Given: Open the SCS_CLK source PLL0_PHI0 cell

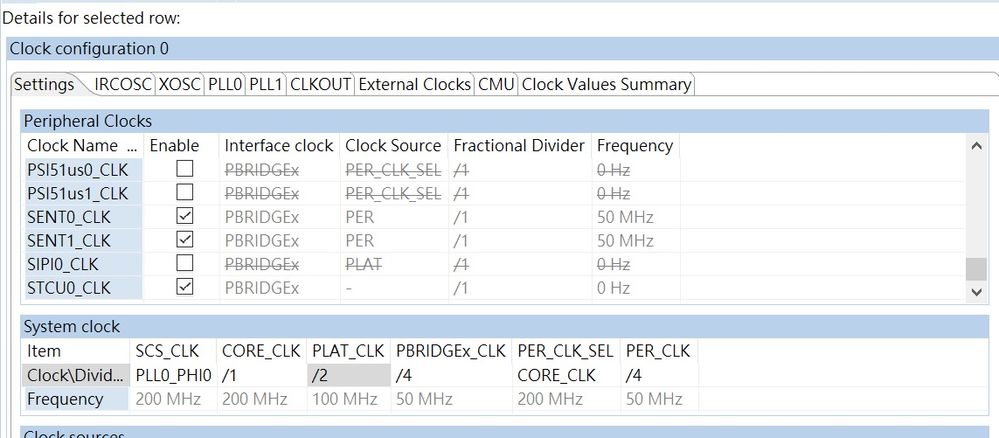Looking at the screenshot, I should pyautogui.click(x=173, y=375).
